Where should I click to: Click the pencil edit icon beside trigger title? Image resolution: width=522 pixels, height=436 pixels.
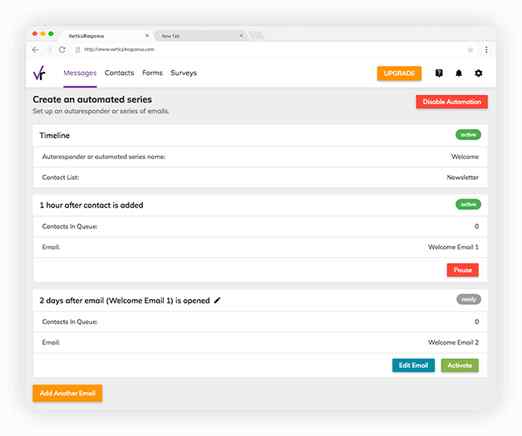pos(217,300)
